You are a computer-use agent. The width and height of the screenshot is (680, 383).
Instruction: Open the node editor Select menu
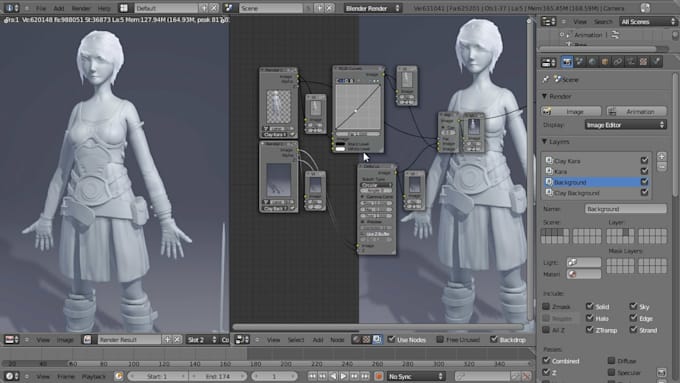(x=296, y=340)
